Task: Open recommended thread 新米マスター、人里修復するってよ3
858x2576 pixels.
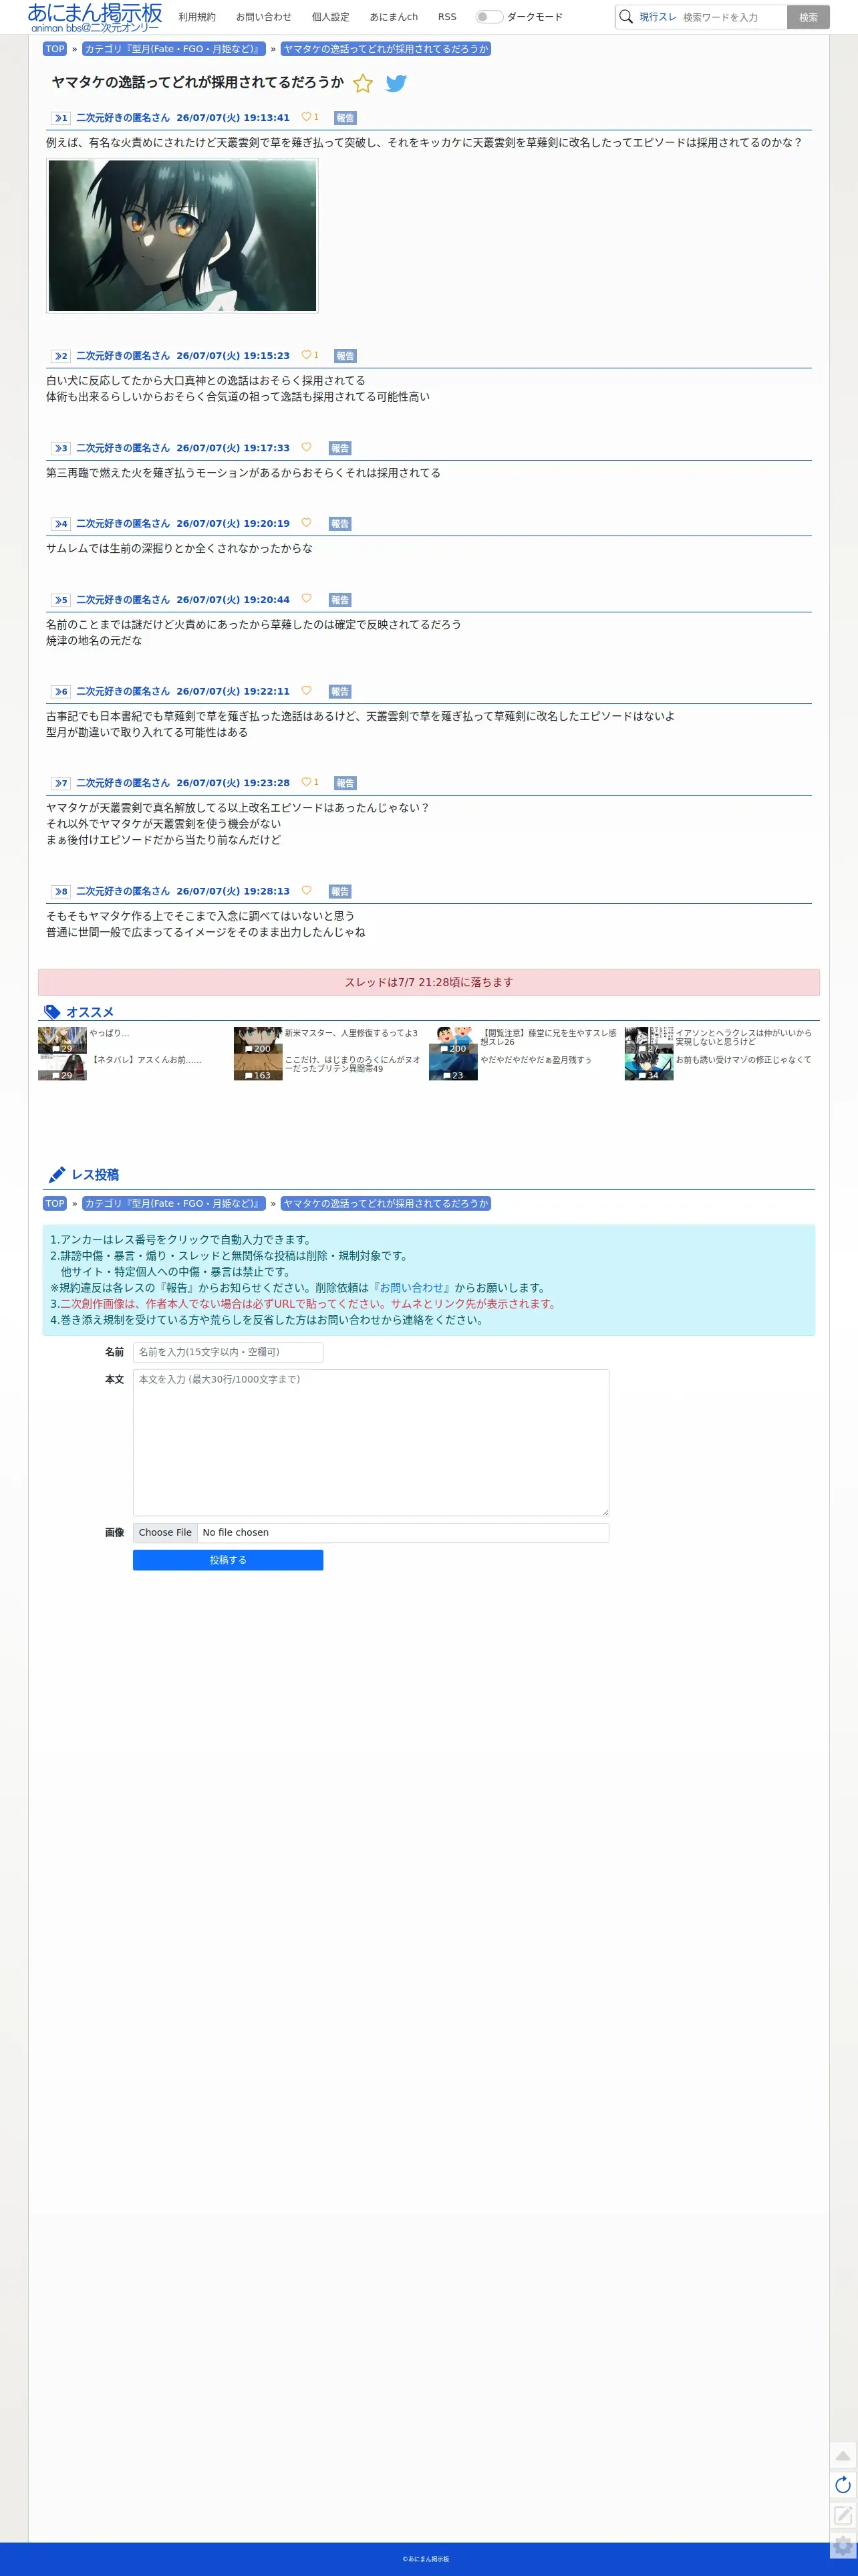Action: [351, 1033]
